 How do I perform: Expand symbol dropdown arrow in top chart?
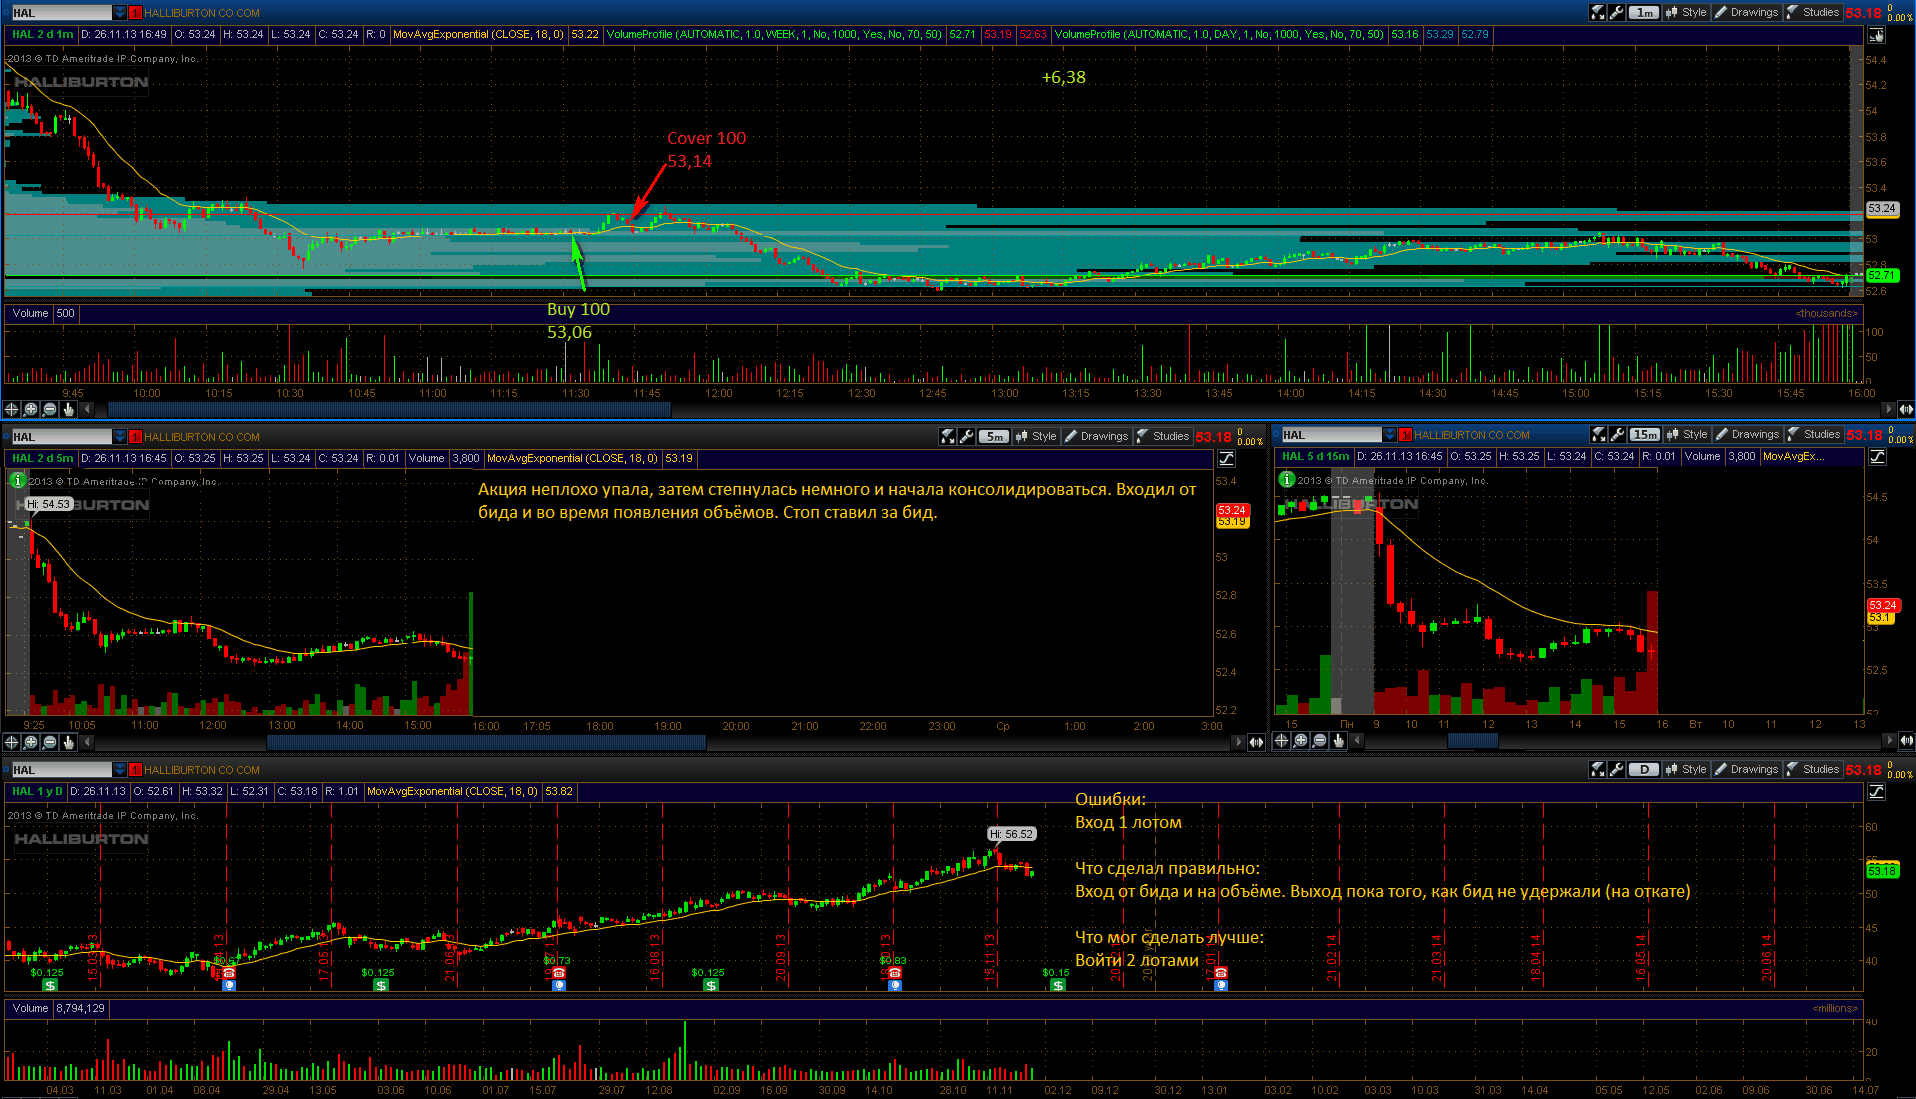click(120, 13)
